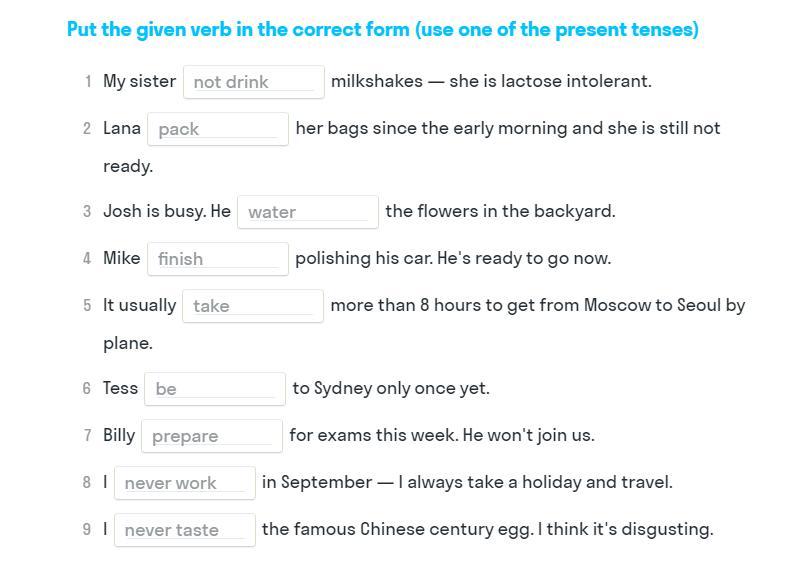The image size is (811, 568).
Task: Click the 'not drink' input field
Action: tap(253, 82)
